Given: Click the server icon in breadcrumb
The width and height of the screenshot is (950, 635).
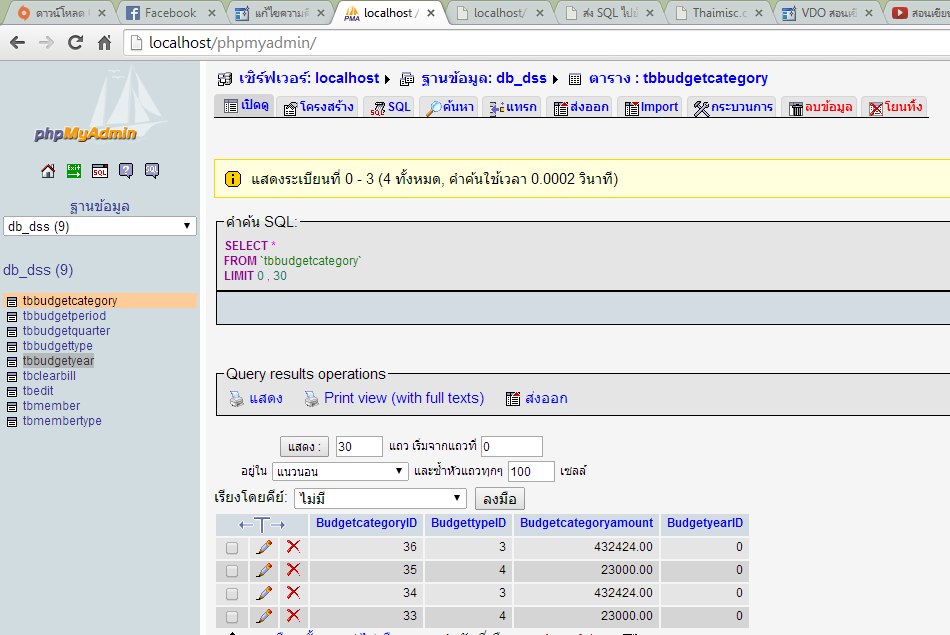Looking at the screenshot, I should tap(225, 79).
